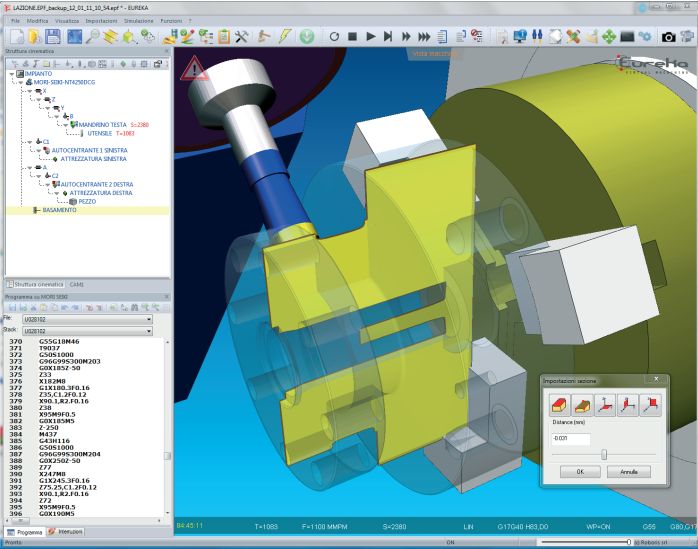Click the Stop simulation circle icon

point(333,36)
